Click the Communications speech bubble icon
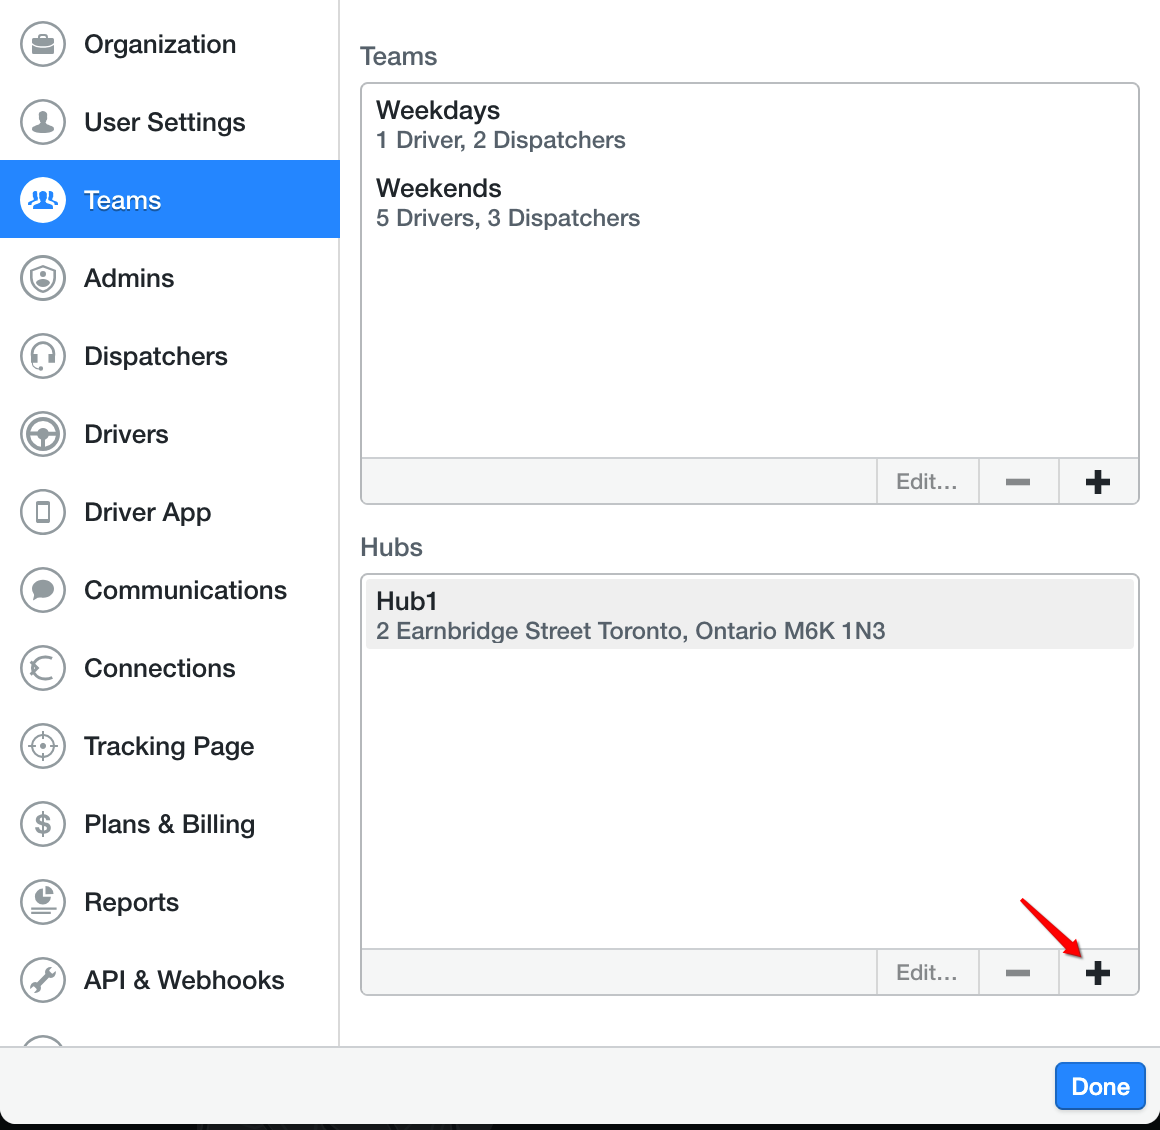 click(43, 591)
